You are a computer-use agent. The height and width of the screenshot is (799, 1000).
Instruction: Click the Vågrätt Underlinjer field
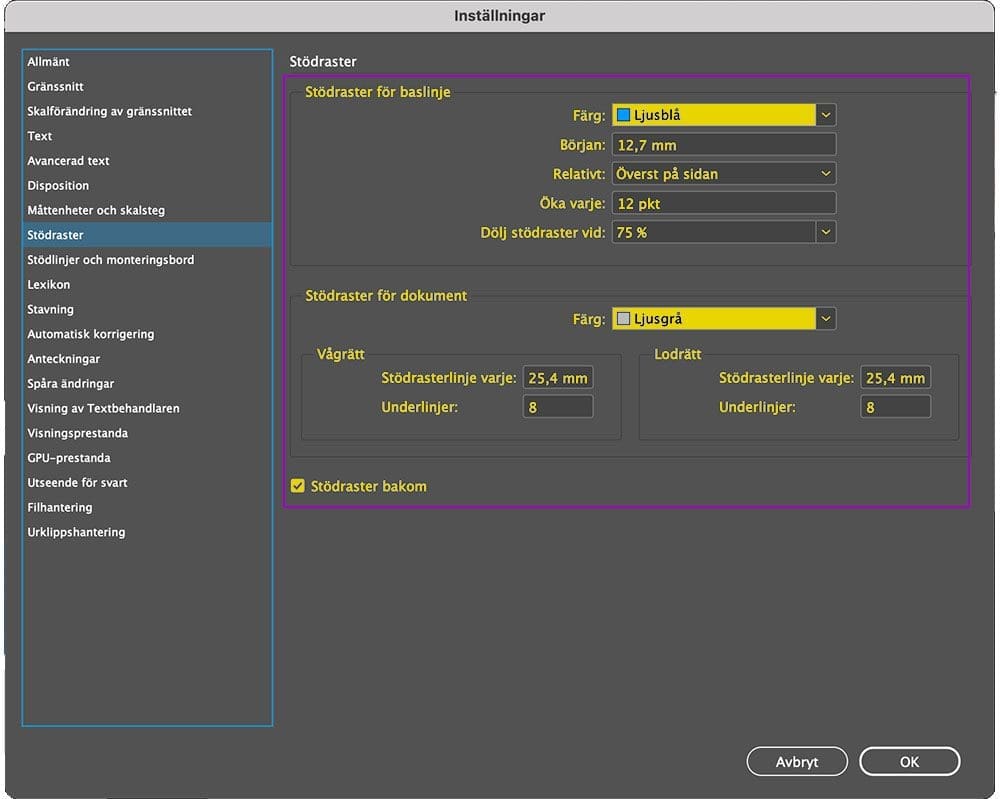click(558, 407)
